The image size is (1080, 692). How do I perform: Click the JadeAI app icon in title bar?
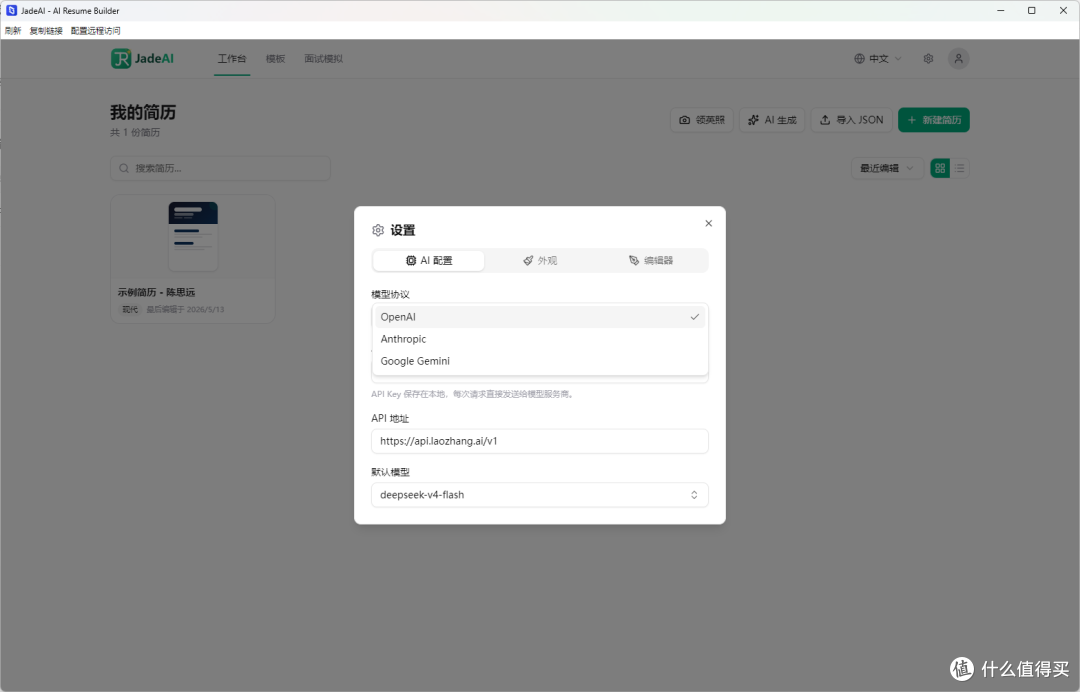click(x=11, y=10)
